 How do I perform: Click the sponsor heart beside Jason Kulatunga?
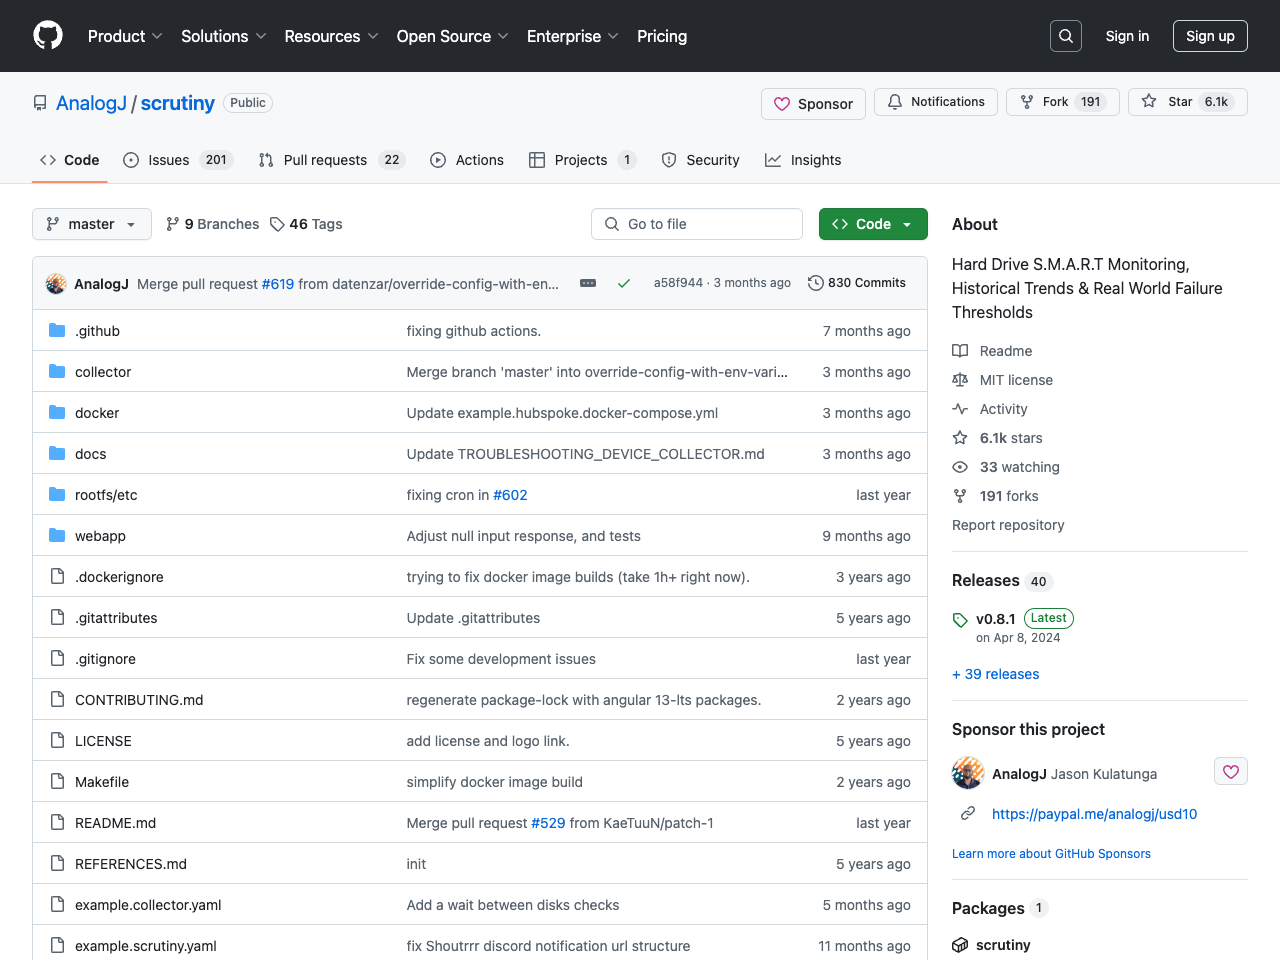tap(1231, 772)
